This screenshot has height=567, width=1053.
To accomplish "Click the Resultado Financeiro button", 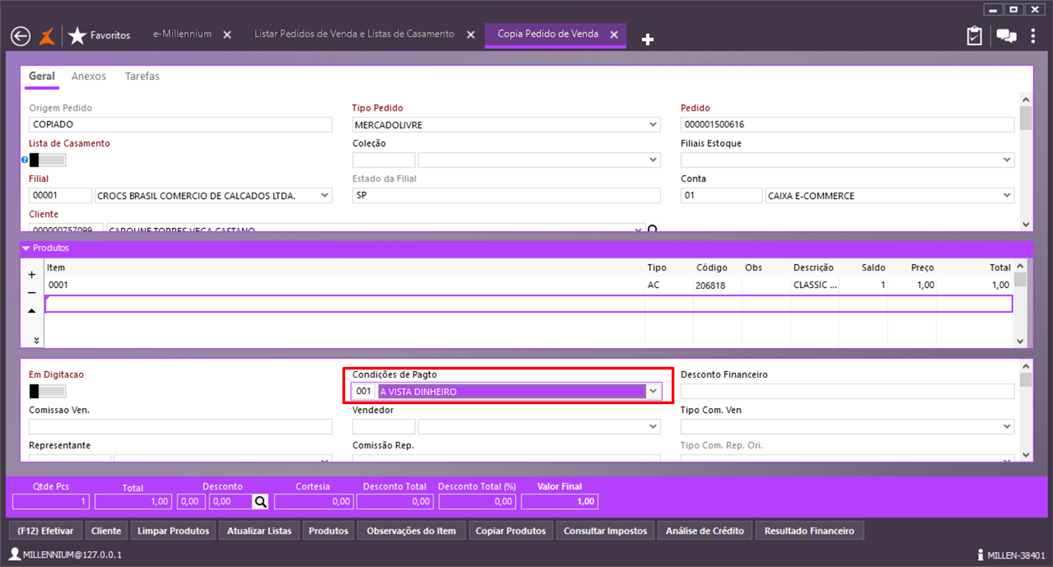I will pos(809,531).
